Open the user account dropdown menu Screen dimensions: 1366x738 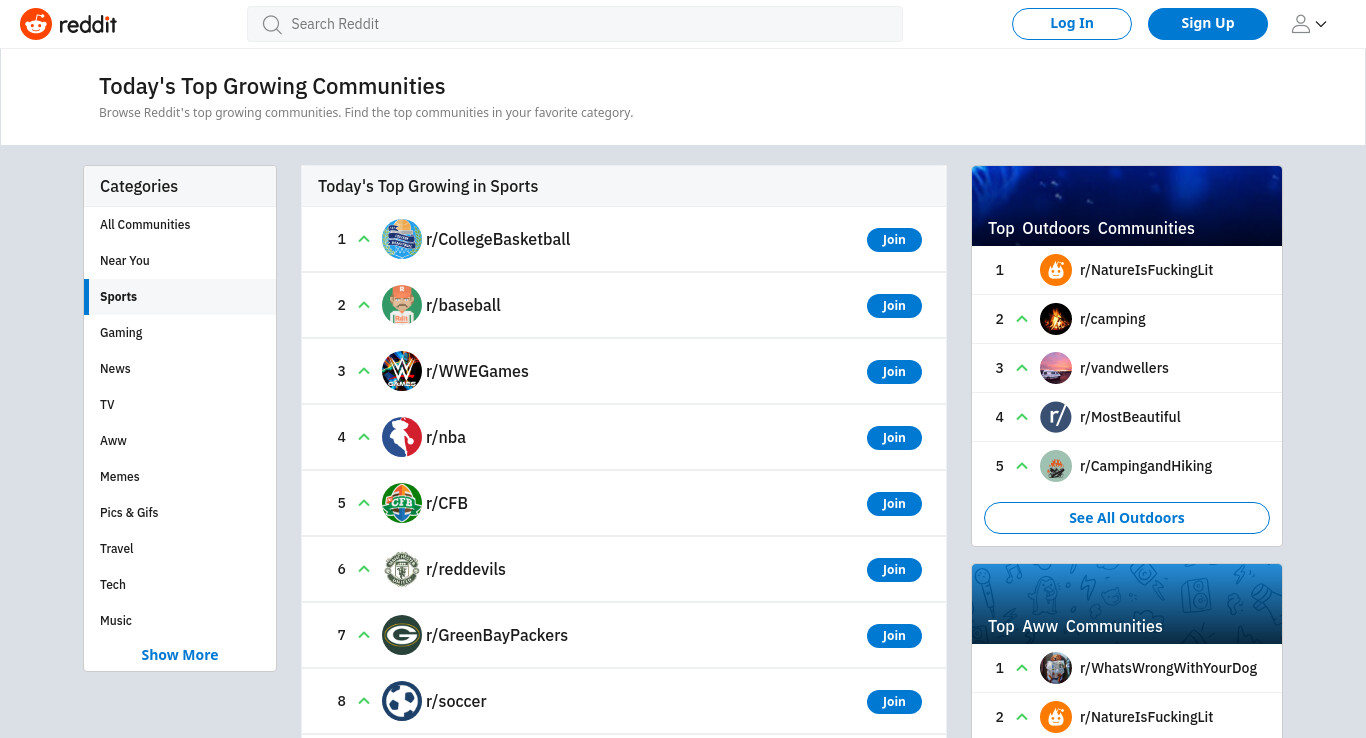tap(1309, 24)
